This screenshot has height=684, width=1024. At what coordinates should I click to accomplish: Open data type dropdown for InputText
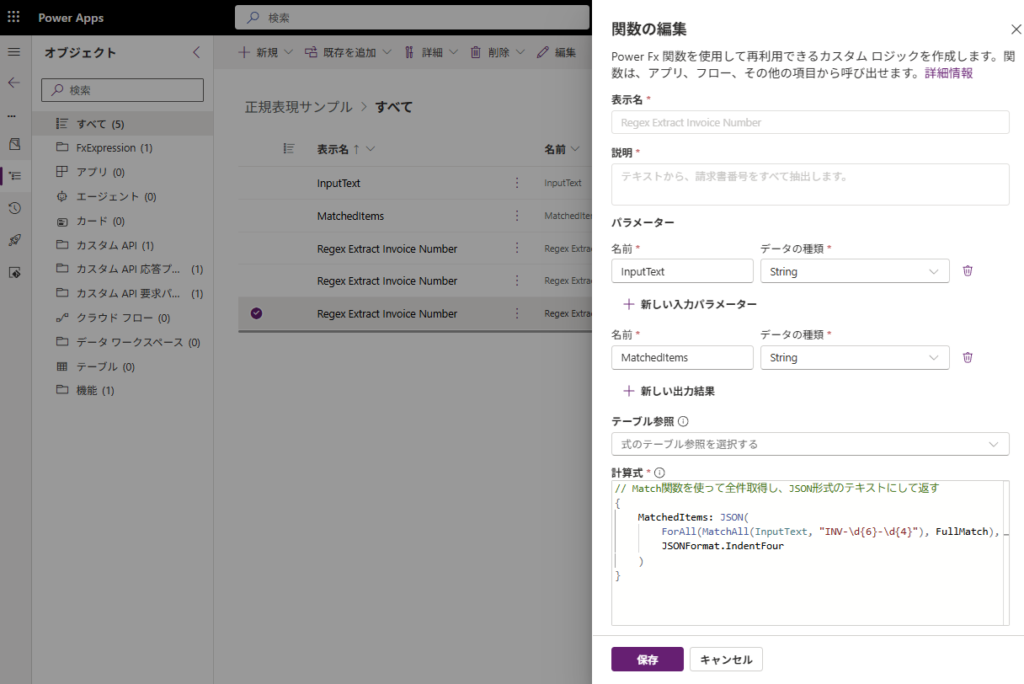854,271
